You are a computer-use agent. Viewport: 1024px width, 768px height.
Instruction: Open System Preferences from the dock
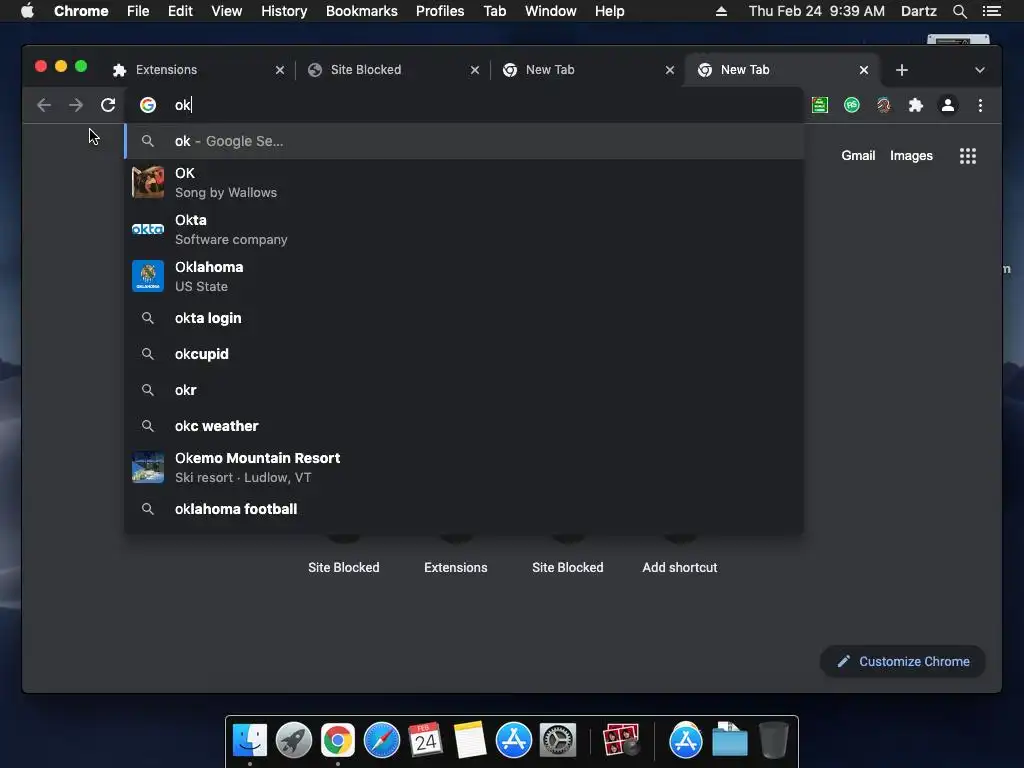(x=558, y=741)
